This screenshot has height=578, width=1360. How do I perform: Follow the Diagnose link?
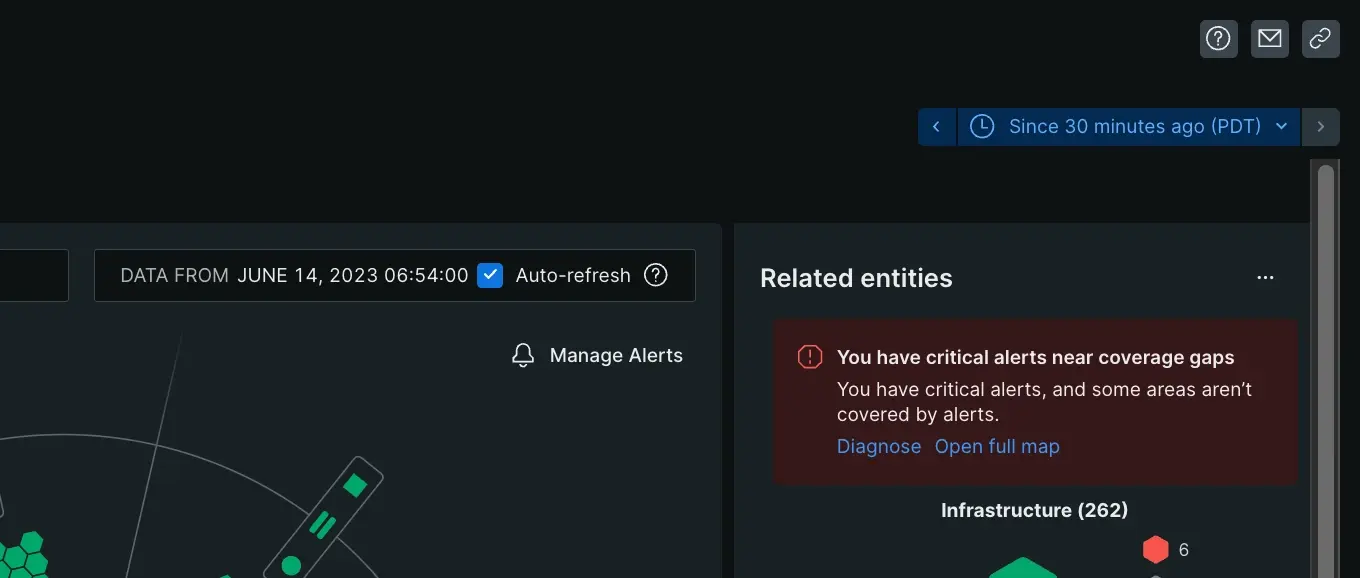coord(879,447)
